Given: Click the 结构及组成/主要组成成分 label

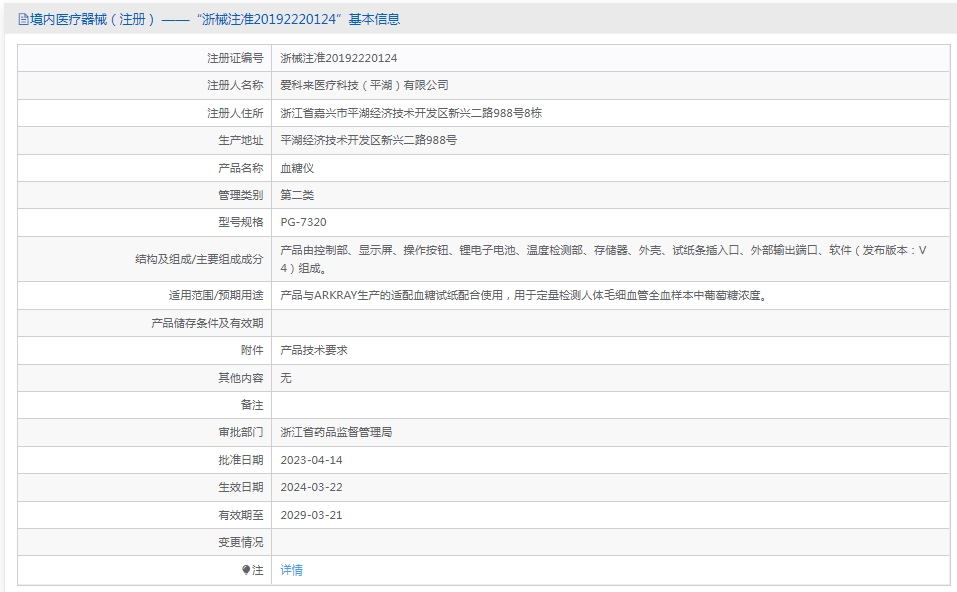Looking at the screenshot, I should coord(199,259).
